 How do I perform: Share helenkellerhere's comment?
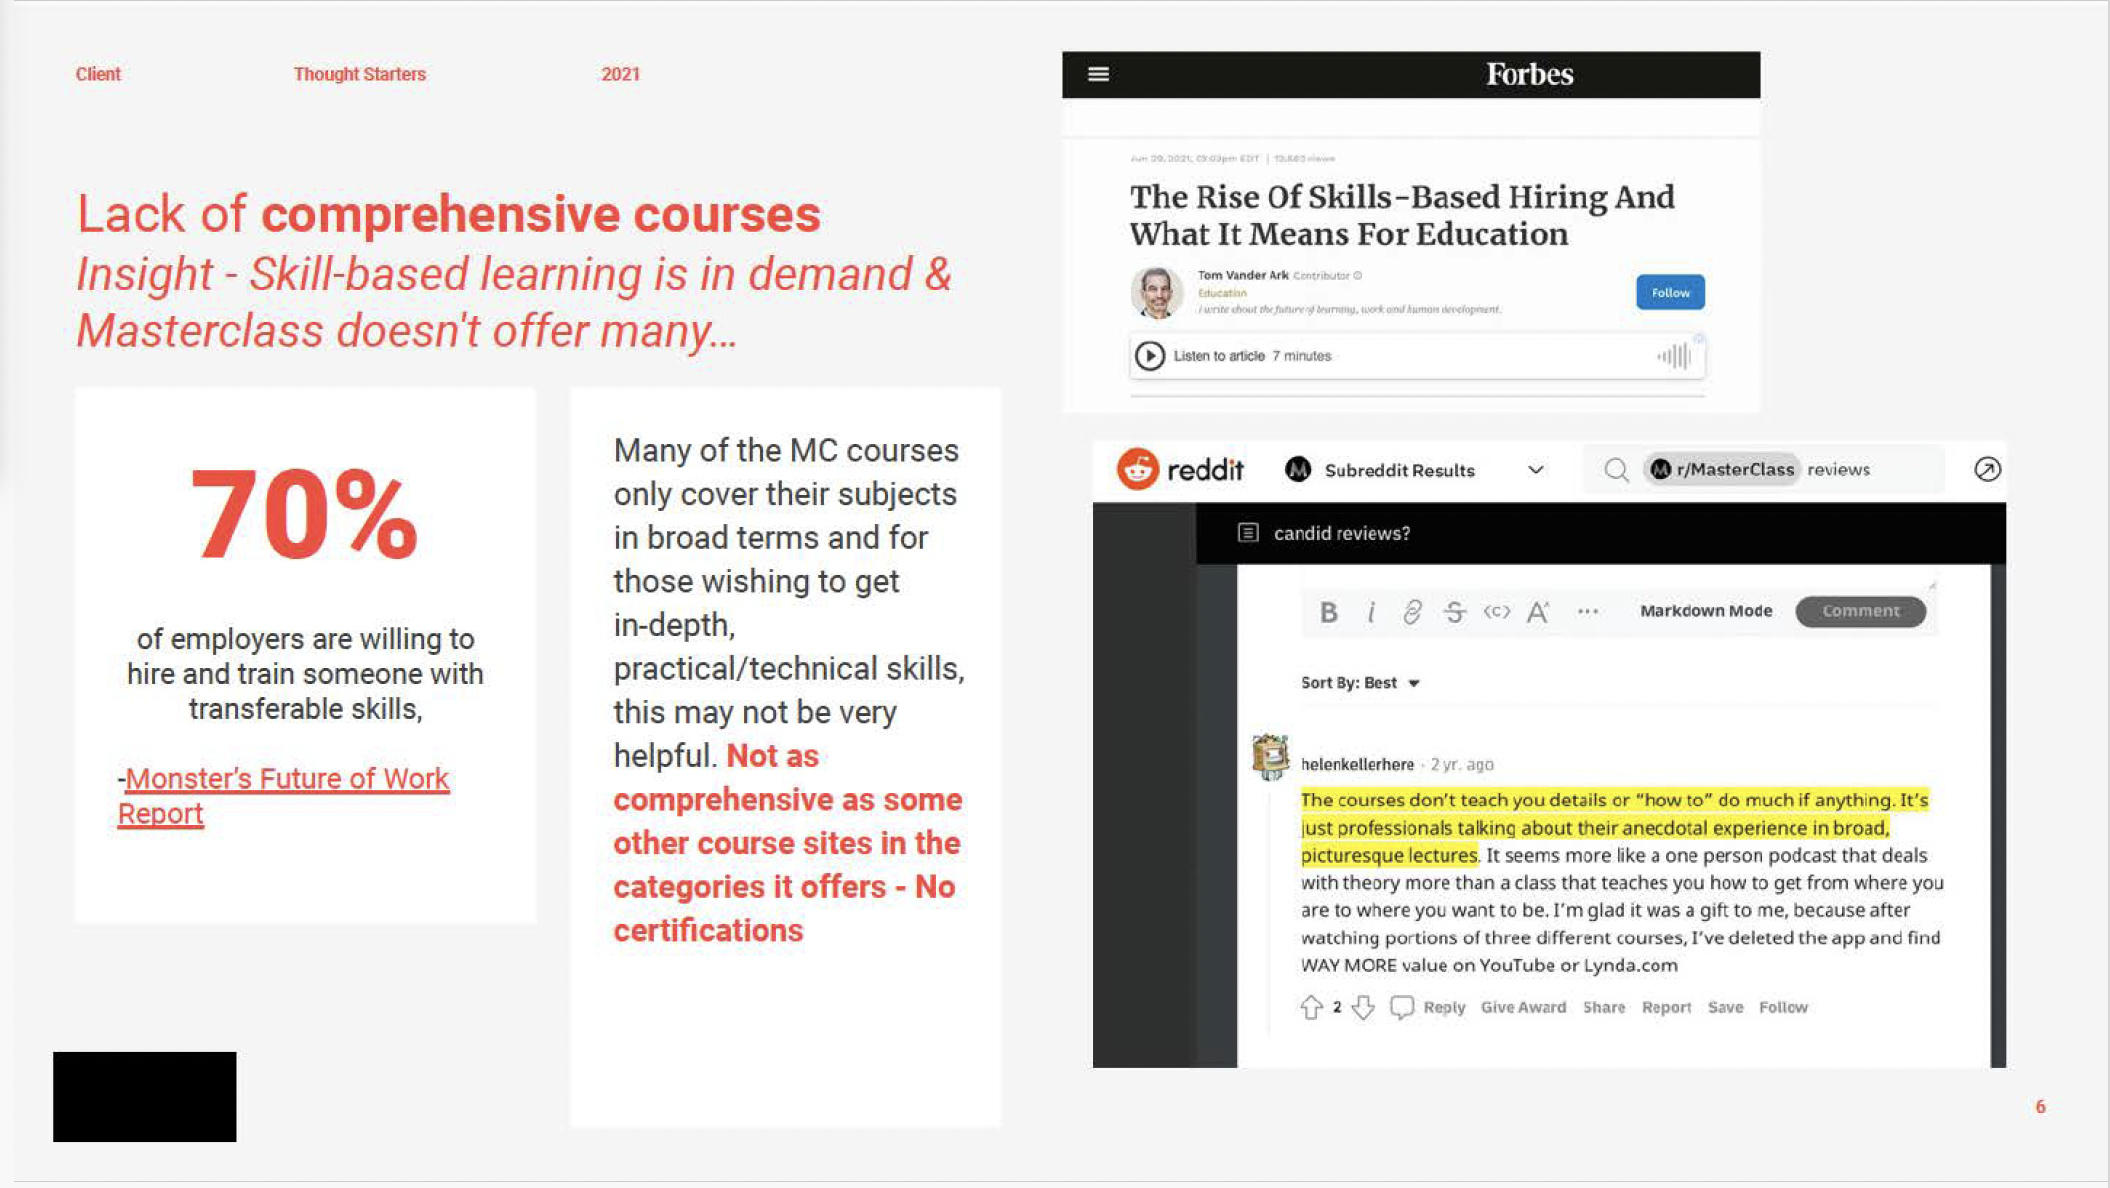(x=1604, y=1007)
